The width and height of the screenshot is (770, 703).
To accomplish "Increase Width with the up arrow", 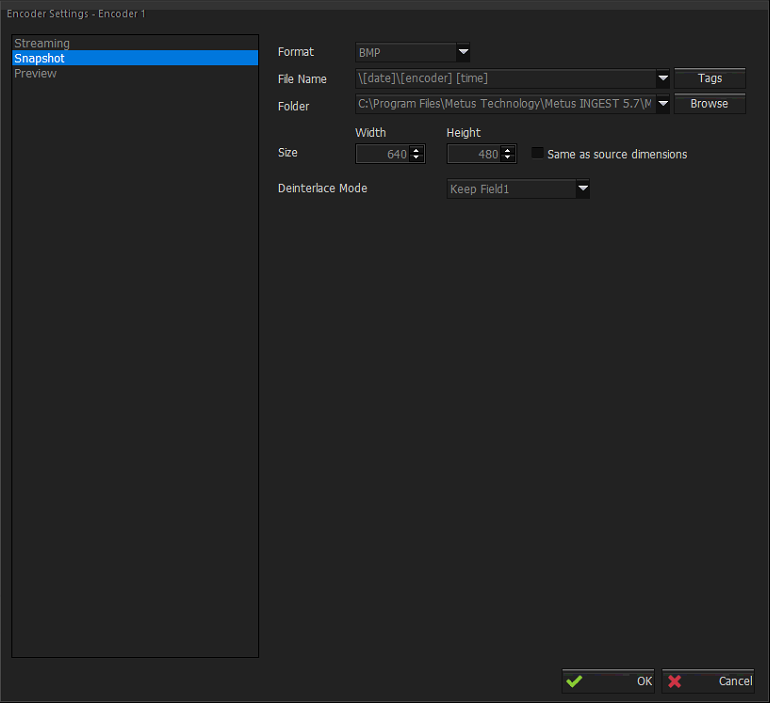I will pyautogui.click(x=416, y=150).
